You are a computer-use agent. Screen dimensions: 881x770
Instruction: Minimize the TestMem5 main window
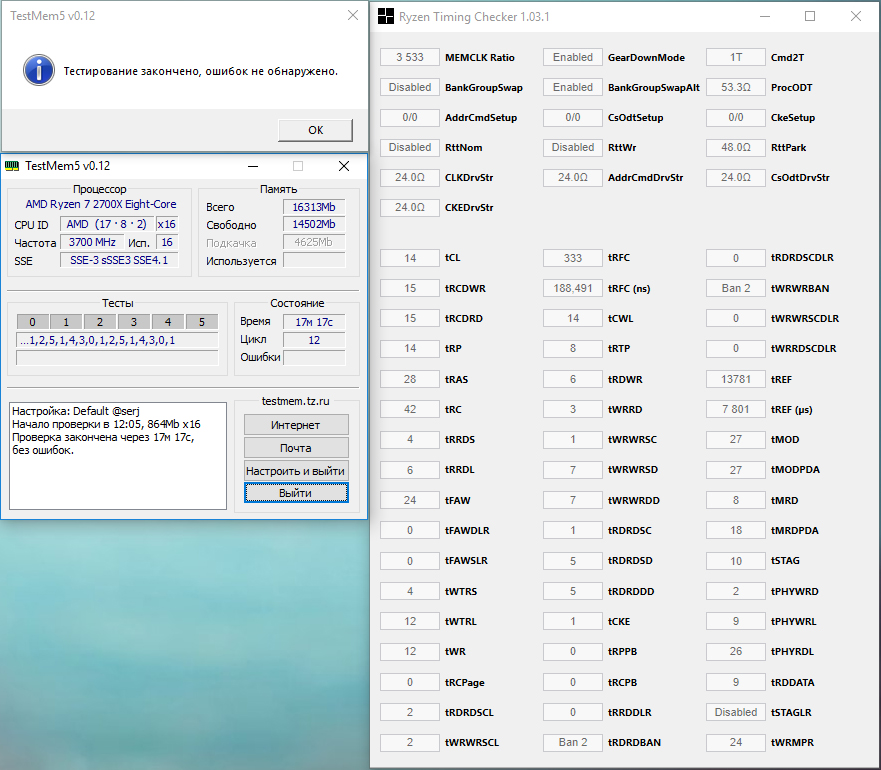[253, 166]
